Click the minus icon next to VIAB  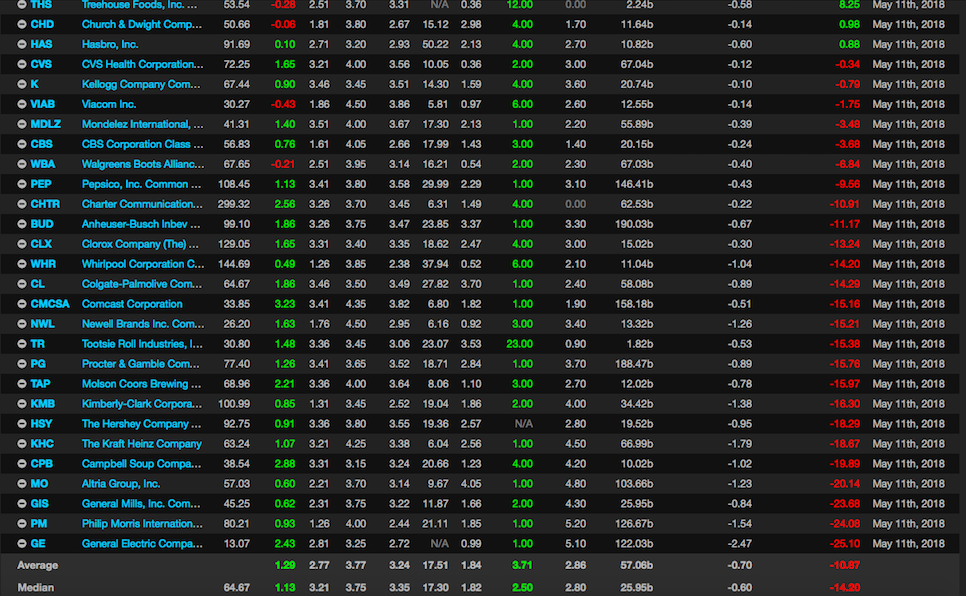22,104
